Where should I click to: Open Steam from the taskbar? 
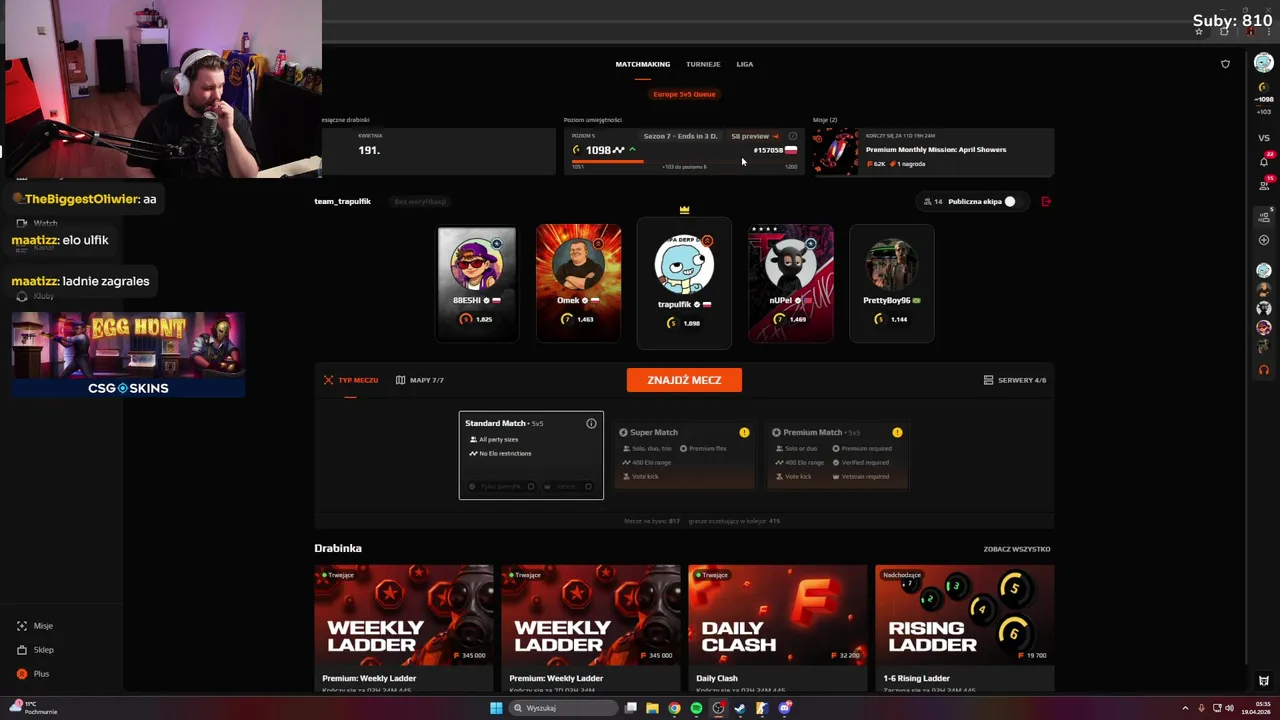click(740, 708)
